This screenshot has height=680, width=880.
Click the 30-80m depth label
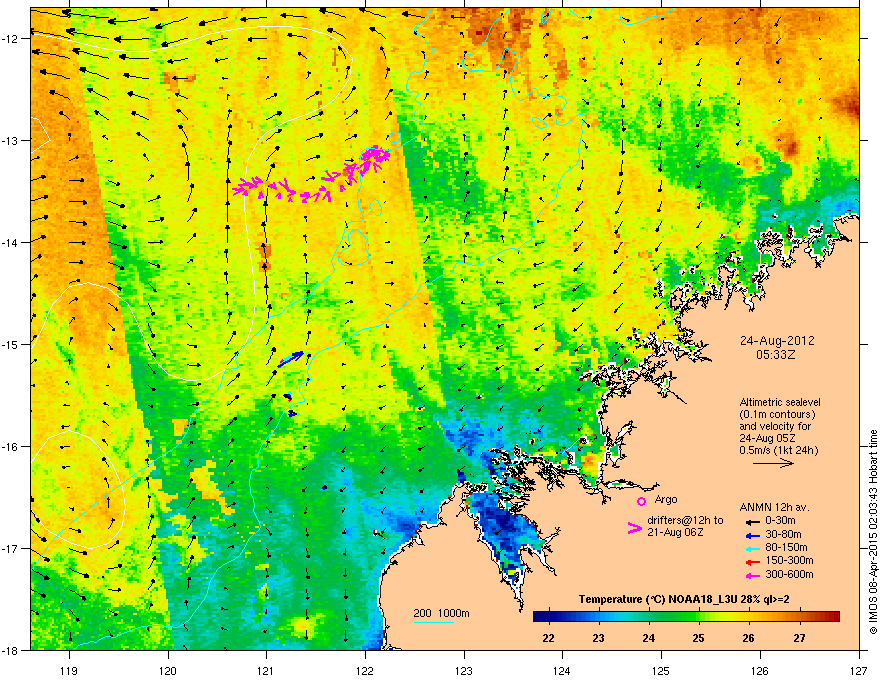coord(783,534)
